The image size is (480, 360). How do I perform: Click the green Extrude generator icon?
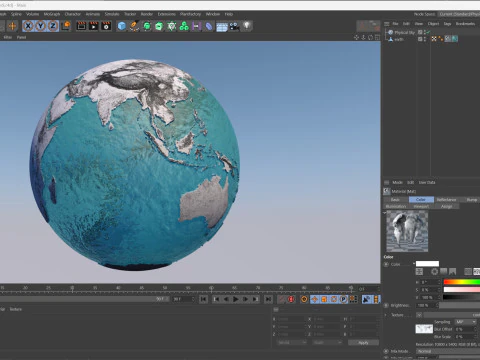(x=159, y=26)
